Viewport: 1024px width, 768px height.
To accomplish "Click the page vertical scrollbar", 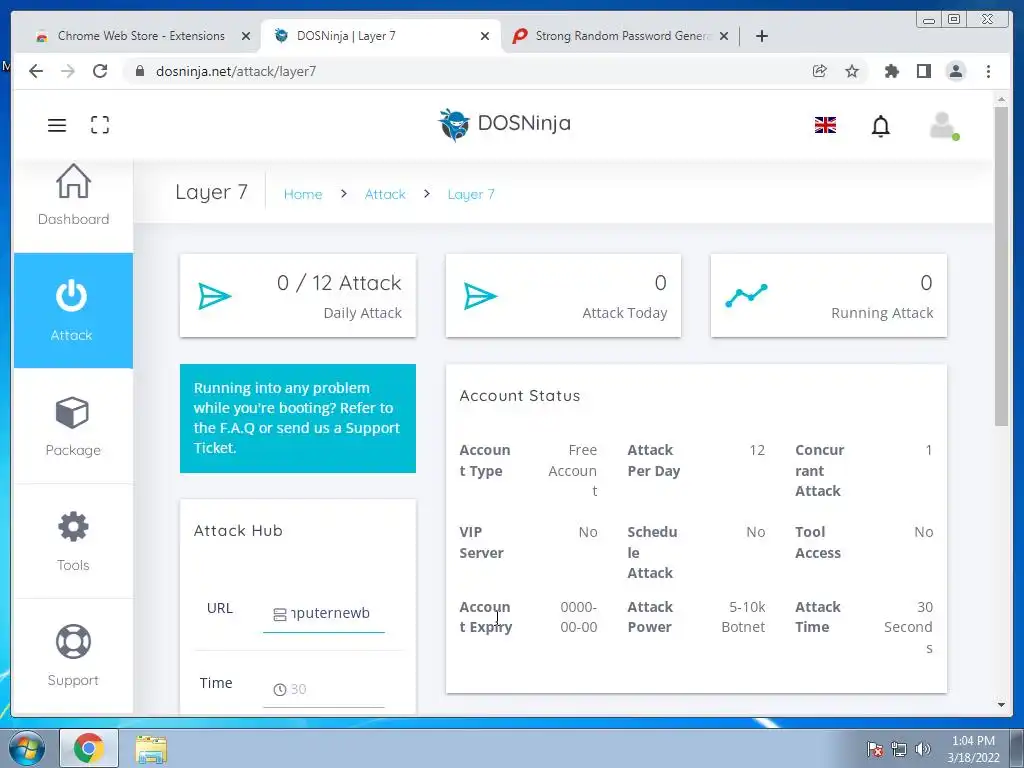I will (1001, 266).
